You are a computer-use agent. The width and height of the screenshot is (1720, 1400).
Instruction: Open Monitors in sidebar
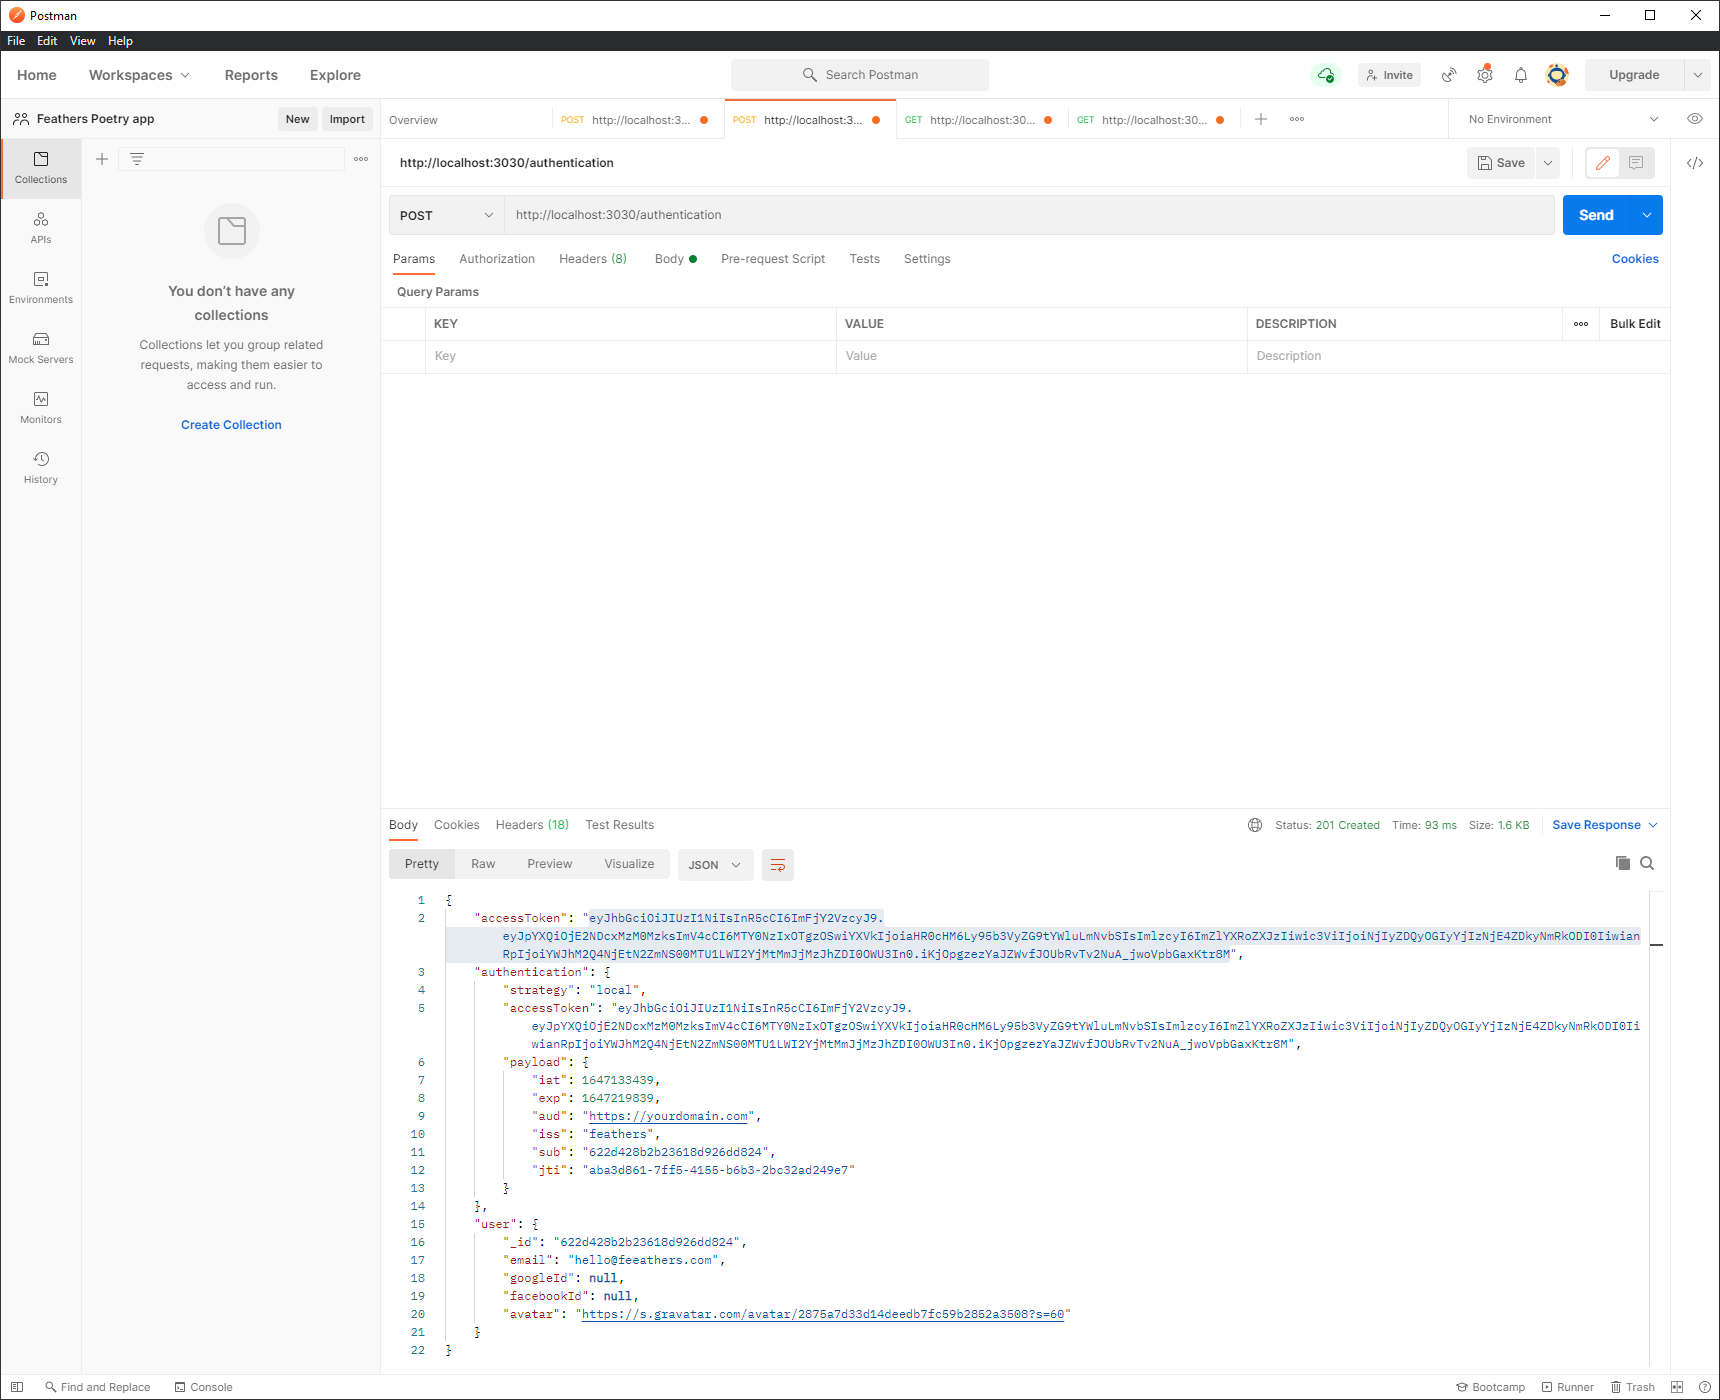click(x=41, y=408)
